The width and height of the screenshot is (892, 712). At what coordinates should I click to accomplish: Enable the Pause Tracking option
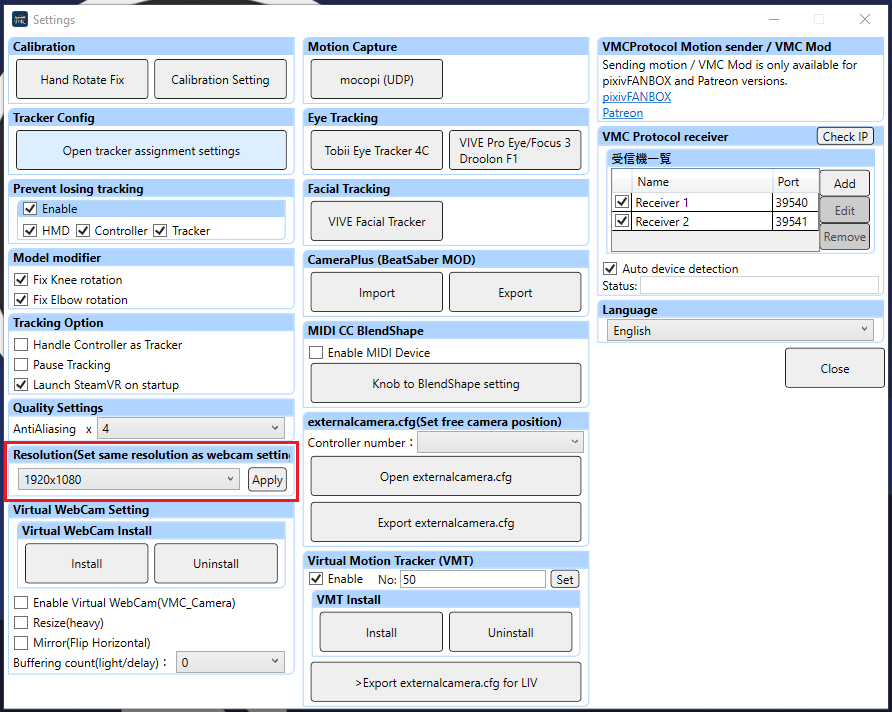(x=22, y=365)
